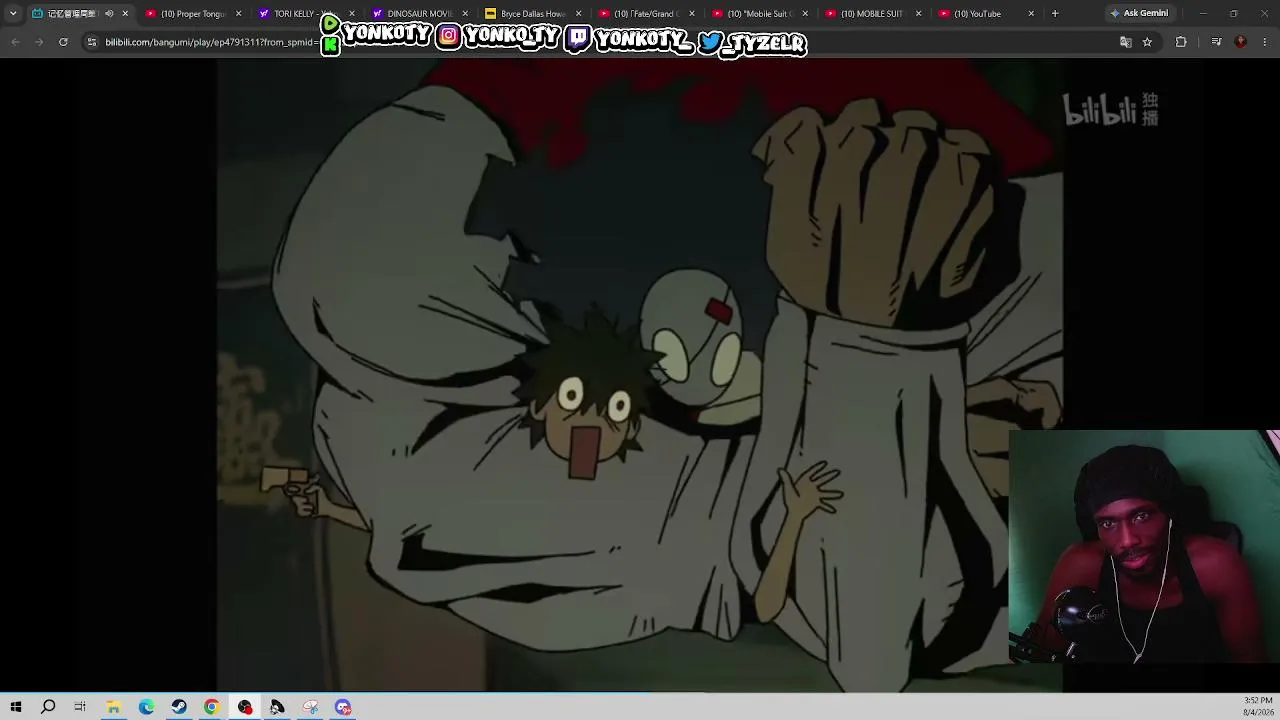Go back to the previous page
1280x720 pixels.
pos(15,42)
